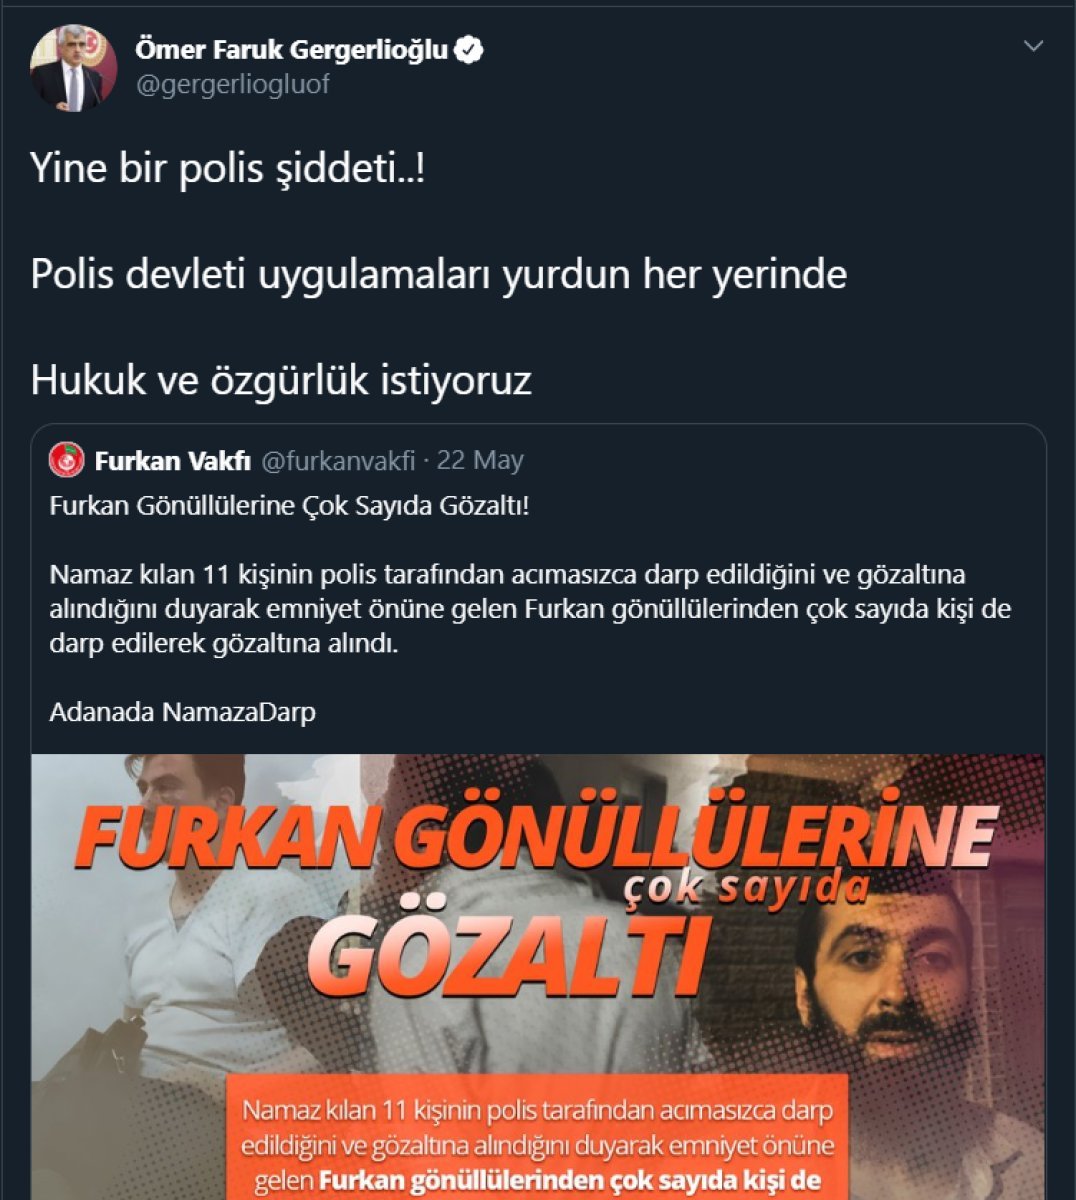Click the 'Adanada NamazaDarp' text
Screen dimensions: 1076x1200
pyautogui.click(x=182, y=713)
